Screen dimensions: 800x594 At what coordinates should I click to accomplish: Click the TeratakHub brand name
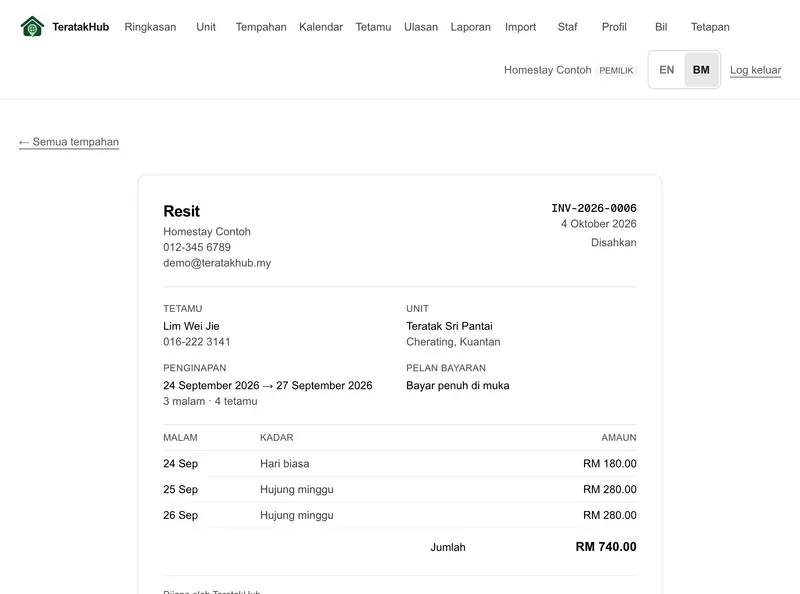(81, 27)
